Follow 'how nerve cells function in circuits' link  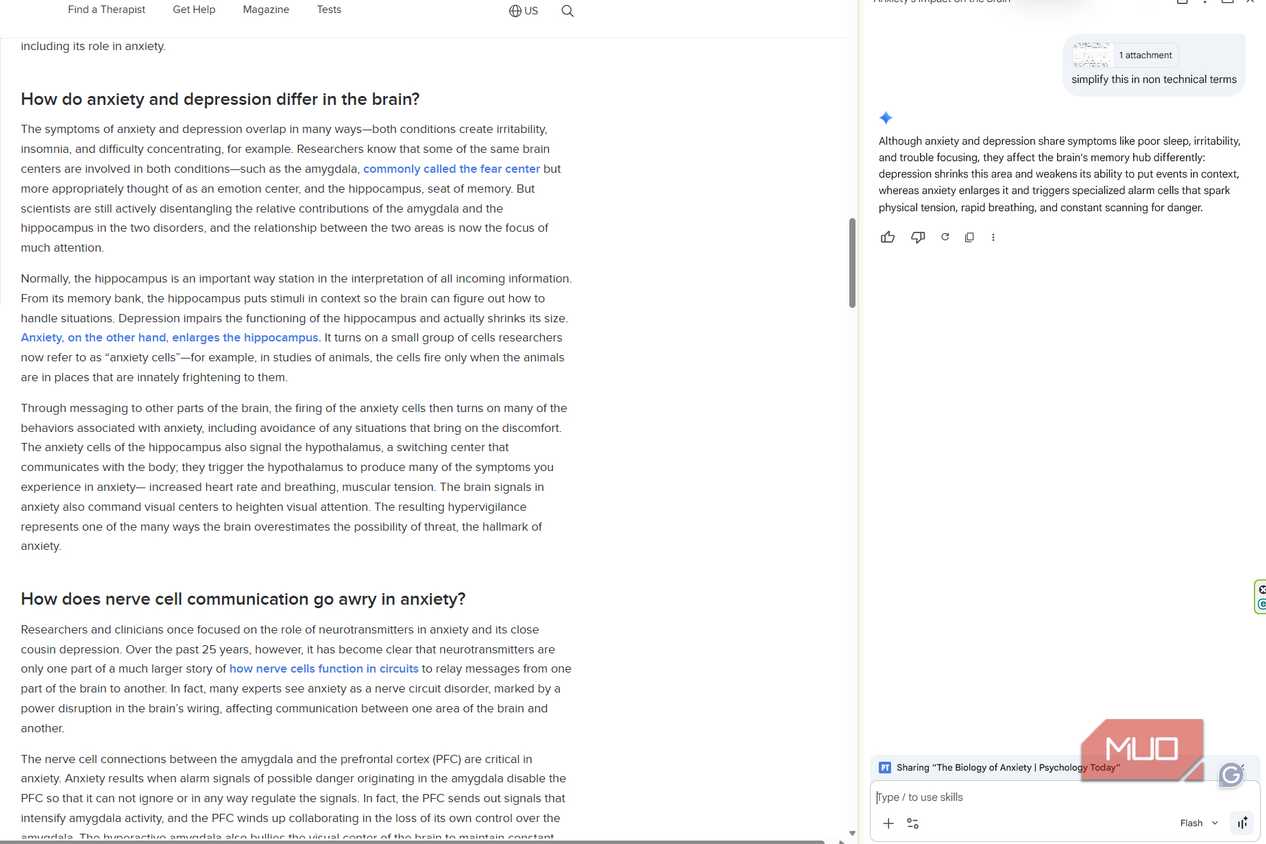(323, 669)
